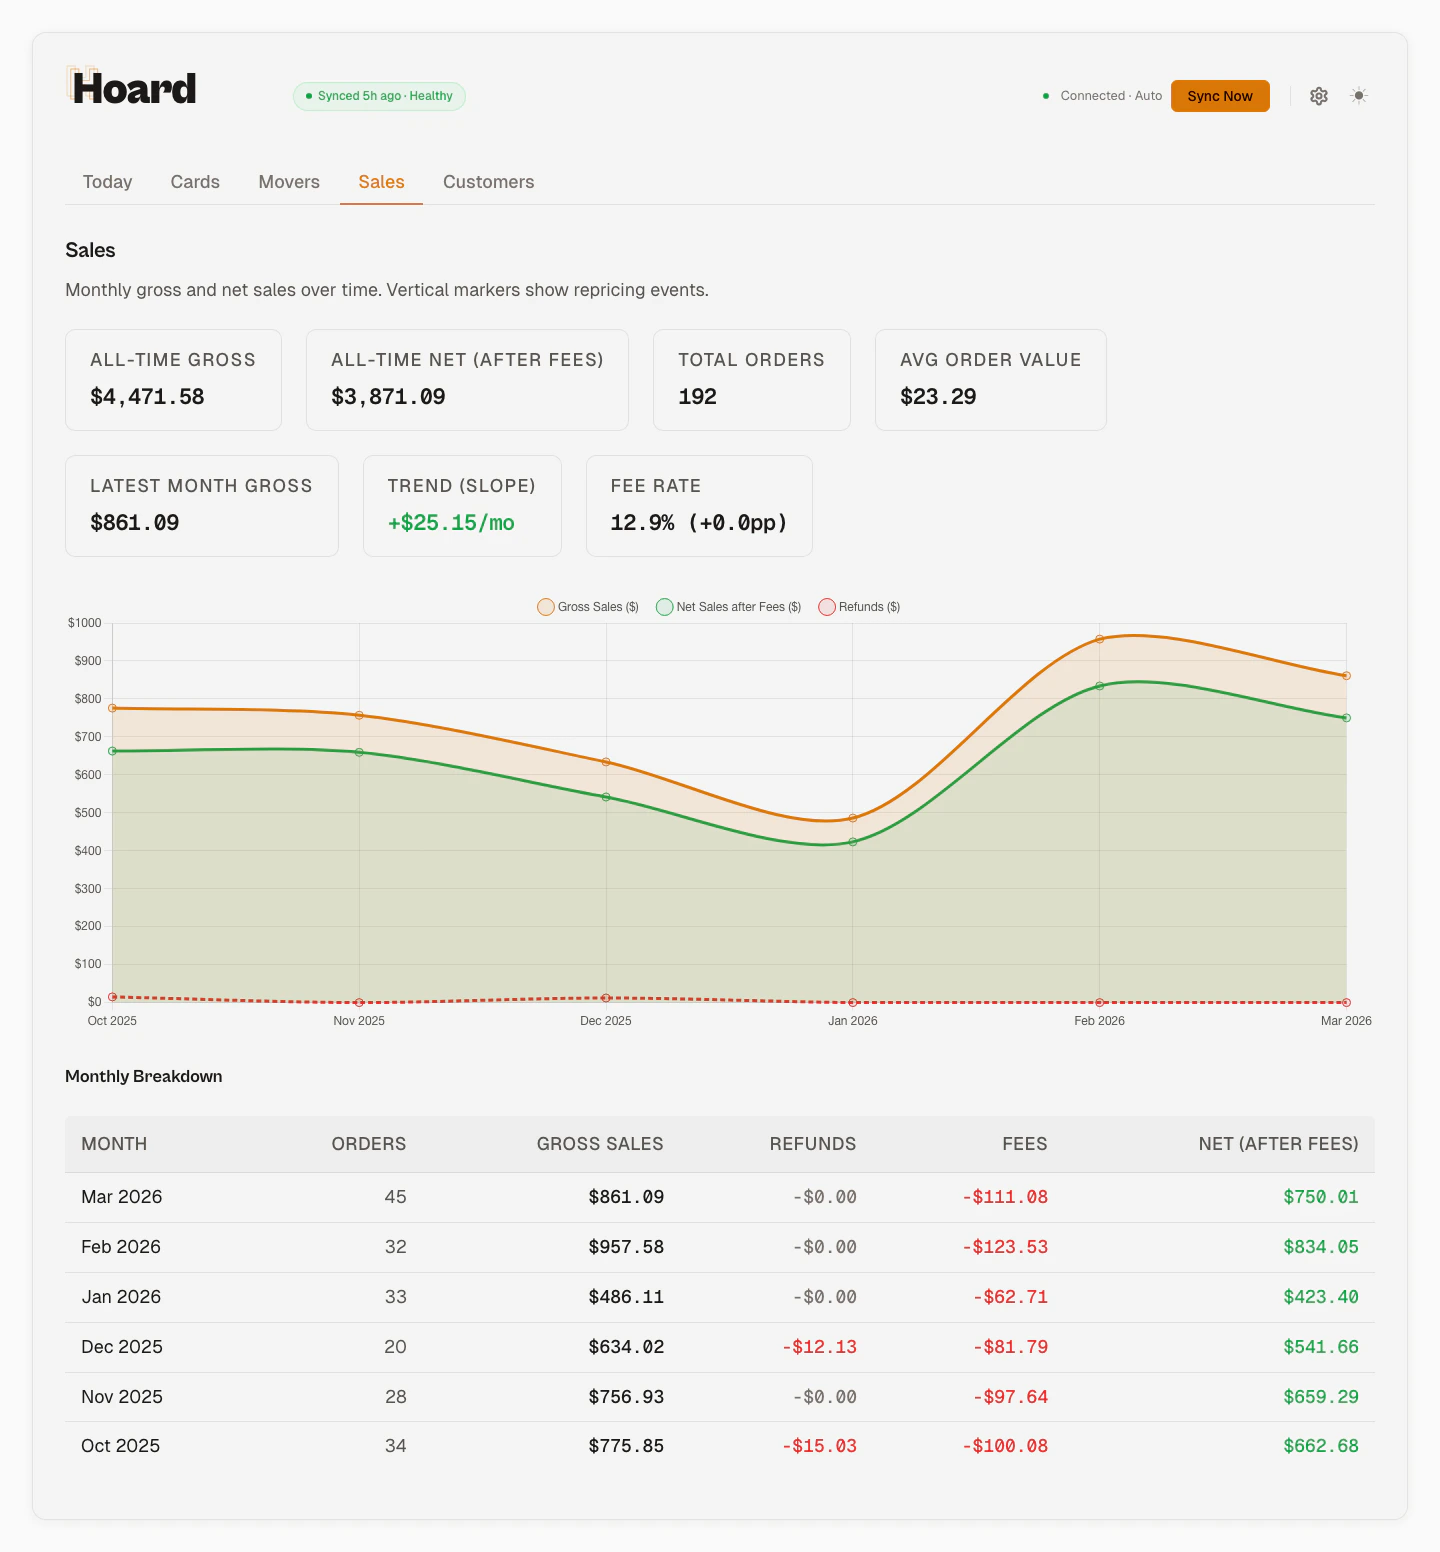Click the green dot in the Synced badge
Image resolution: width=1440 pixels, height=1552 pixels.
click(309, 96)
